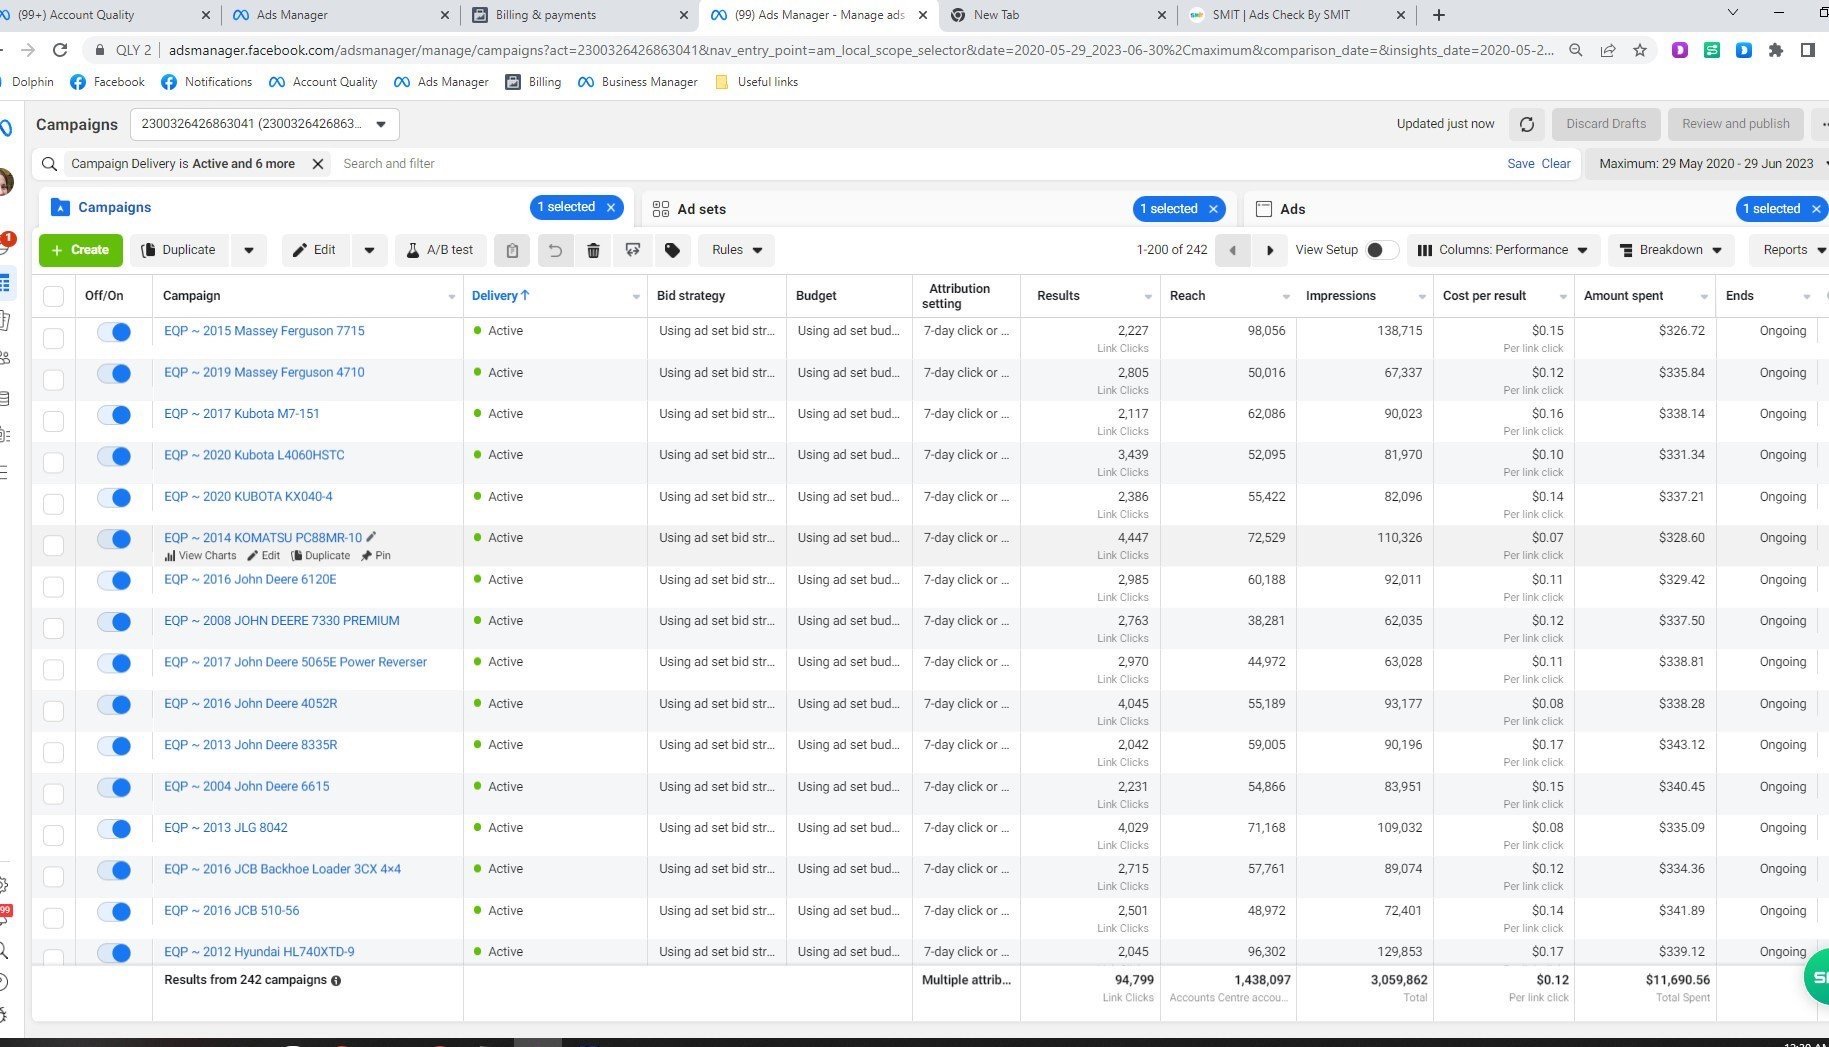Open EQP ~ 2016 John Deere 4052R campaign link
1829x1047 pixels.
click(251, 704)
